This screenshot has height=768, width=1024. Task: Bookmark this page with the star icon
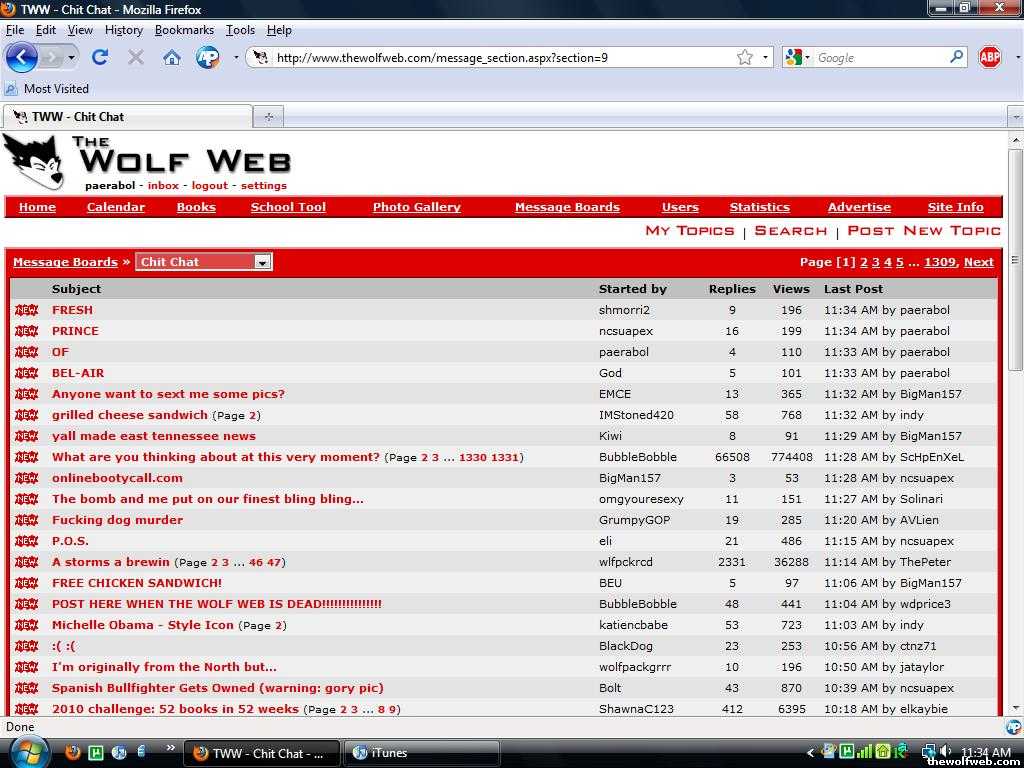point(745,58)
